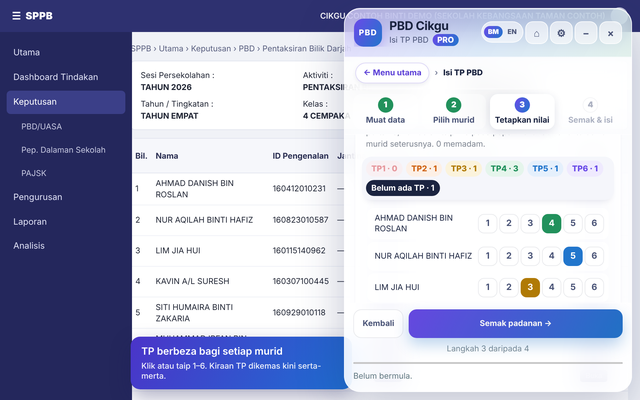The height and width of the screenshot is (400, 640).
Task: Click the TP5 · 1 chip
Action: [x=545, y=169]
